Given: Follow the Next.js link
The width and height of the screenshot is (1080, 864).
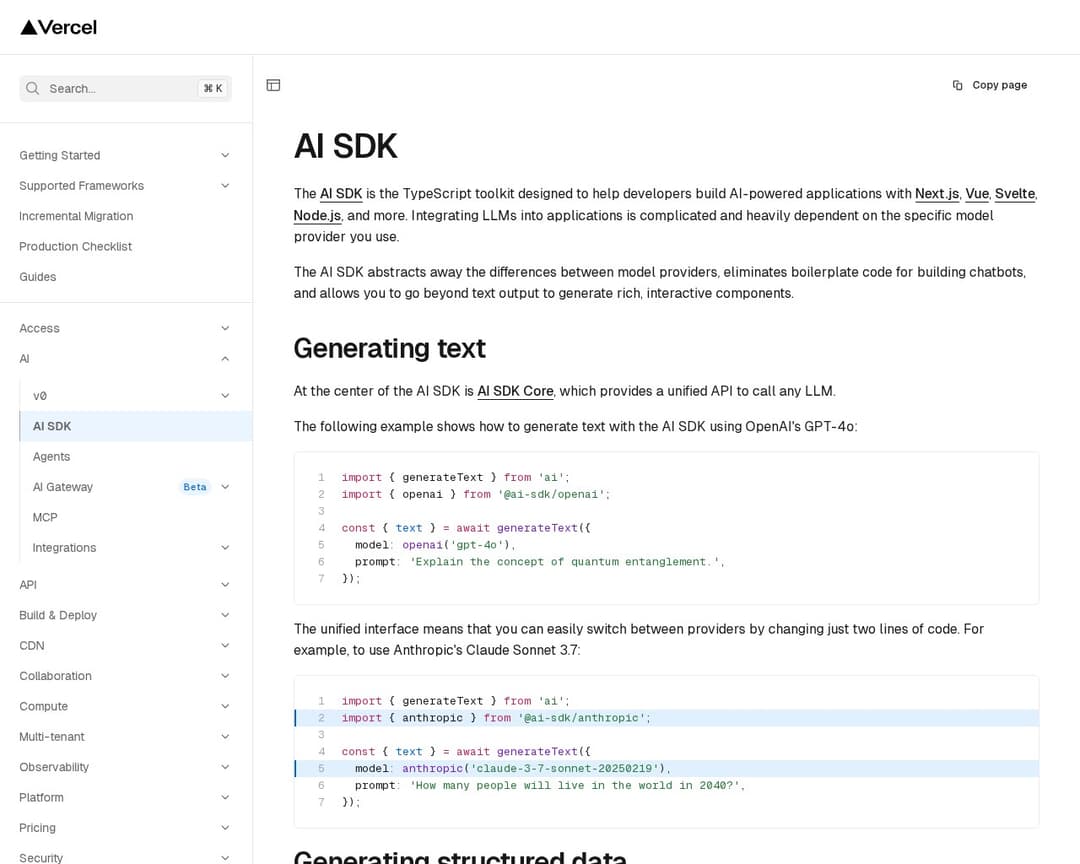Looking at the screenshot, I should [x=937, y=194].
